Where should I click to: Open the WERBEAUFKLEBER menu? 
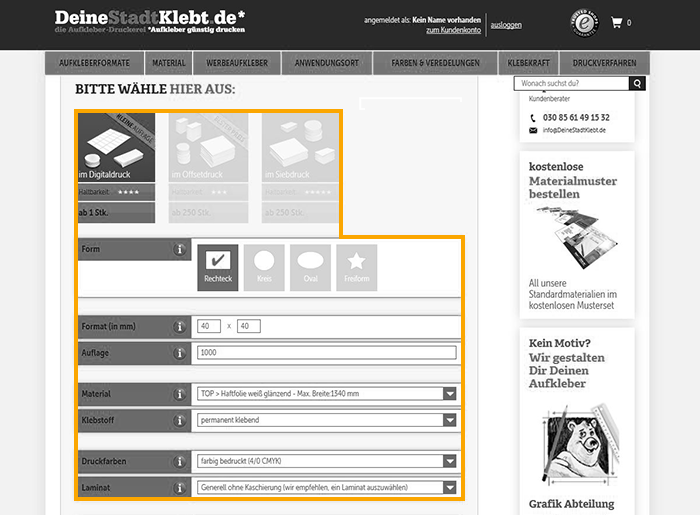[237, 63]
